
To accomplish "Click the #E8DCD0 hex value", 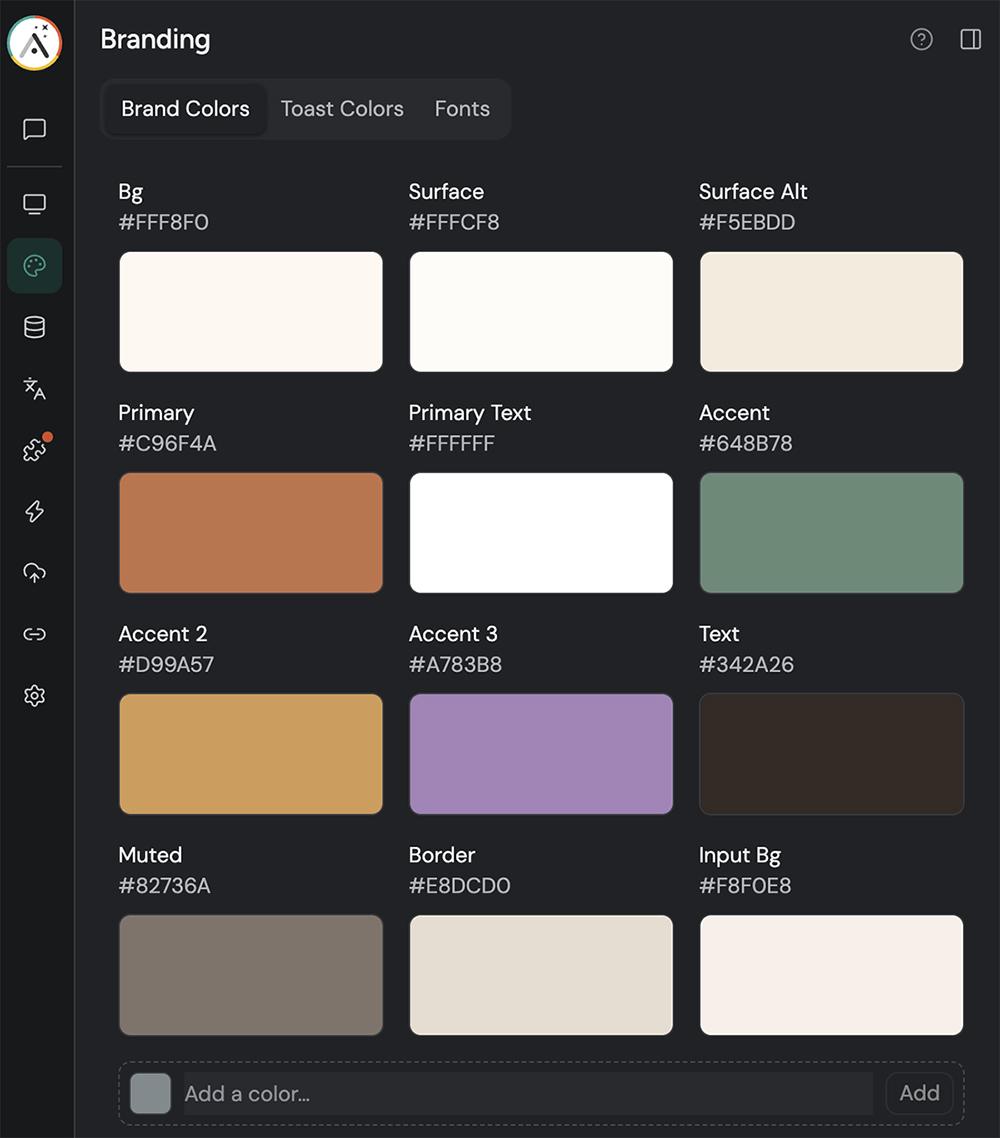I will (459, 885).
